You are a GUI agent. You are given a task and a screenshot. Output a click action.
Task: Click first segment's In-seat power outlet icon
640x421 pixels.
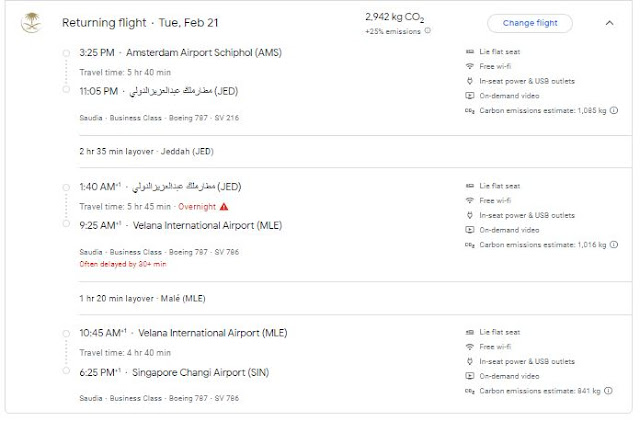(470, 81)
